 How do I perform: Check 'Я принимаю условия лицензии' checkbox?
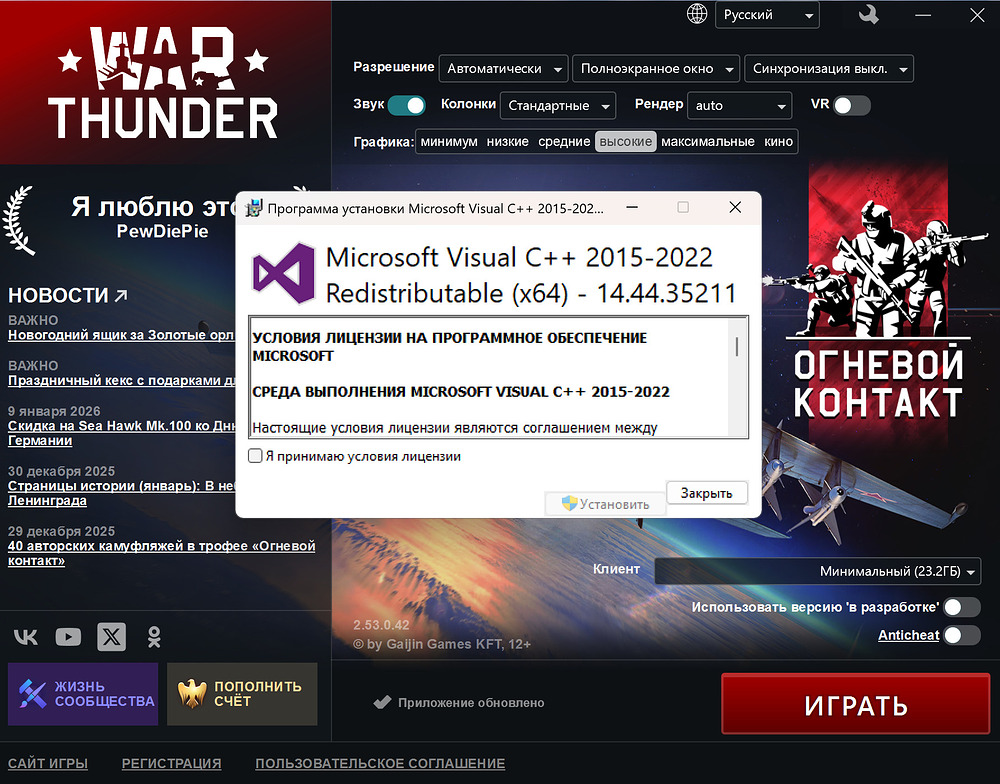[255, 456]
